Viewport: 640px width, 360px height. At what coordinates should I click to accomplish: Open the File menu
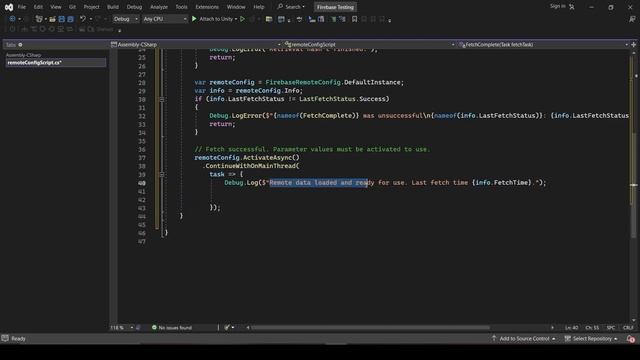pyautogui.click(x=22, y=7)
